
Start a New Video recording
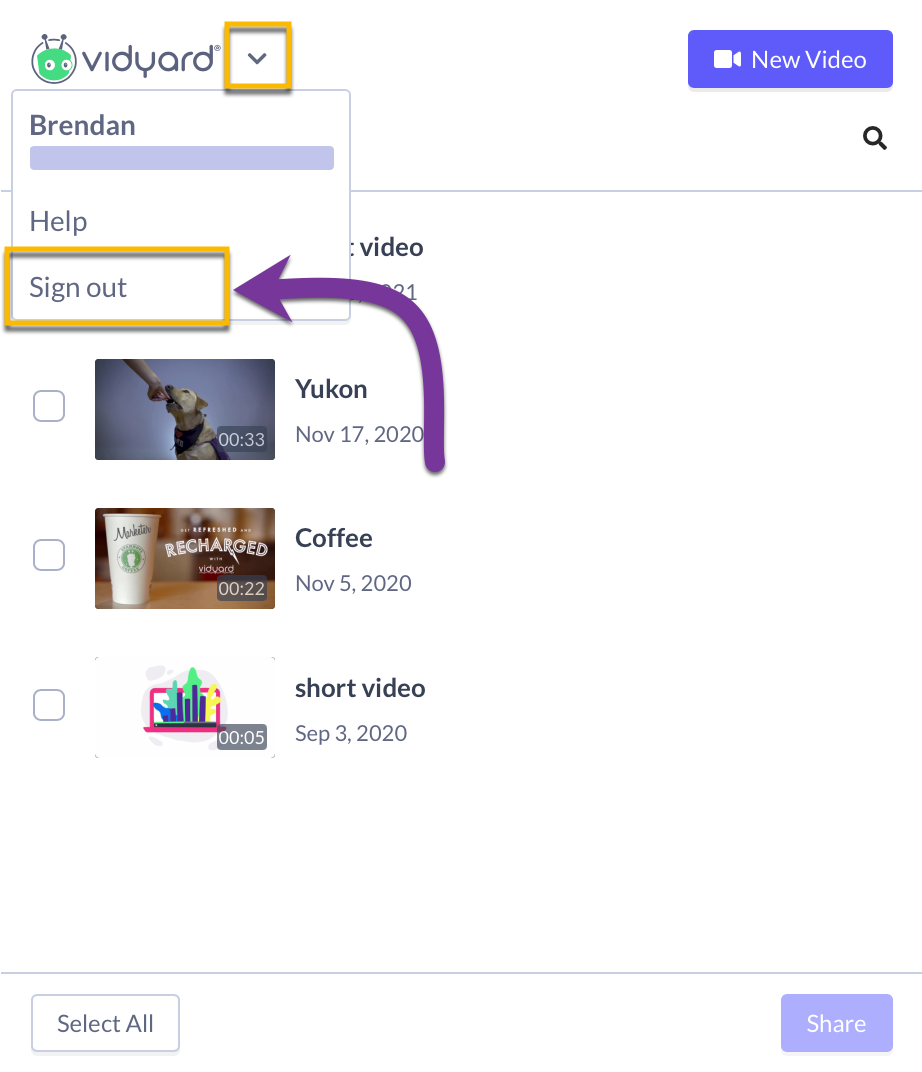[x=790, y=59]
